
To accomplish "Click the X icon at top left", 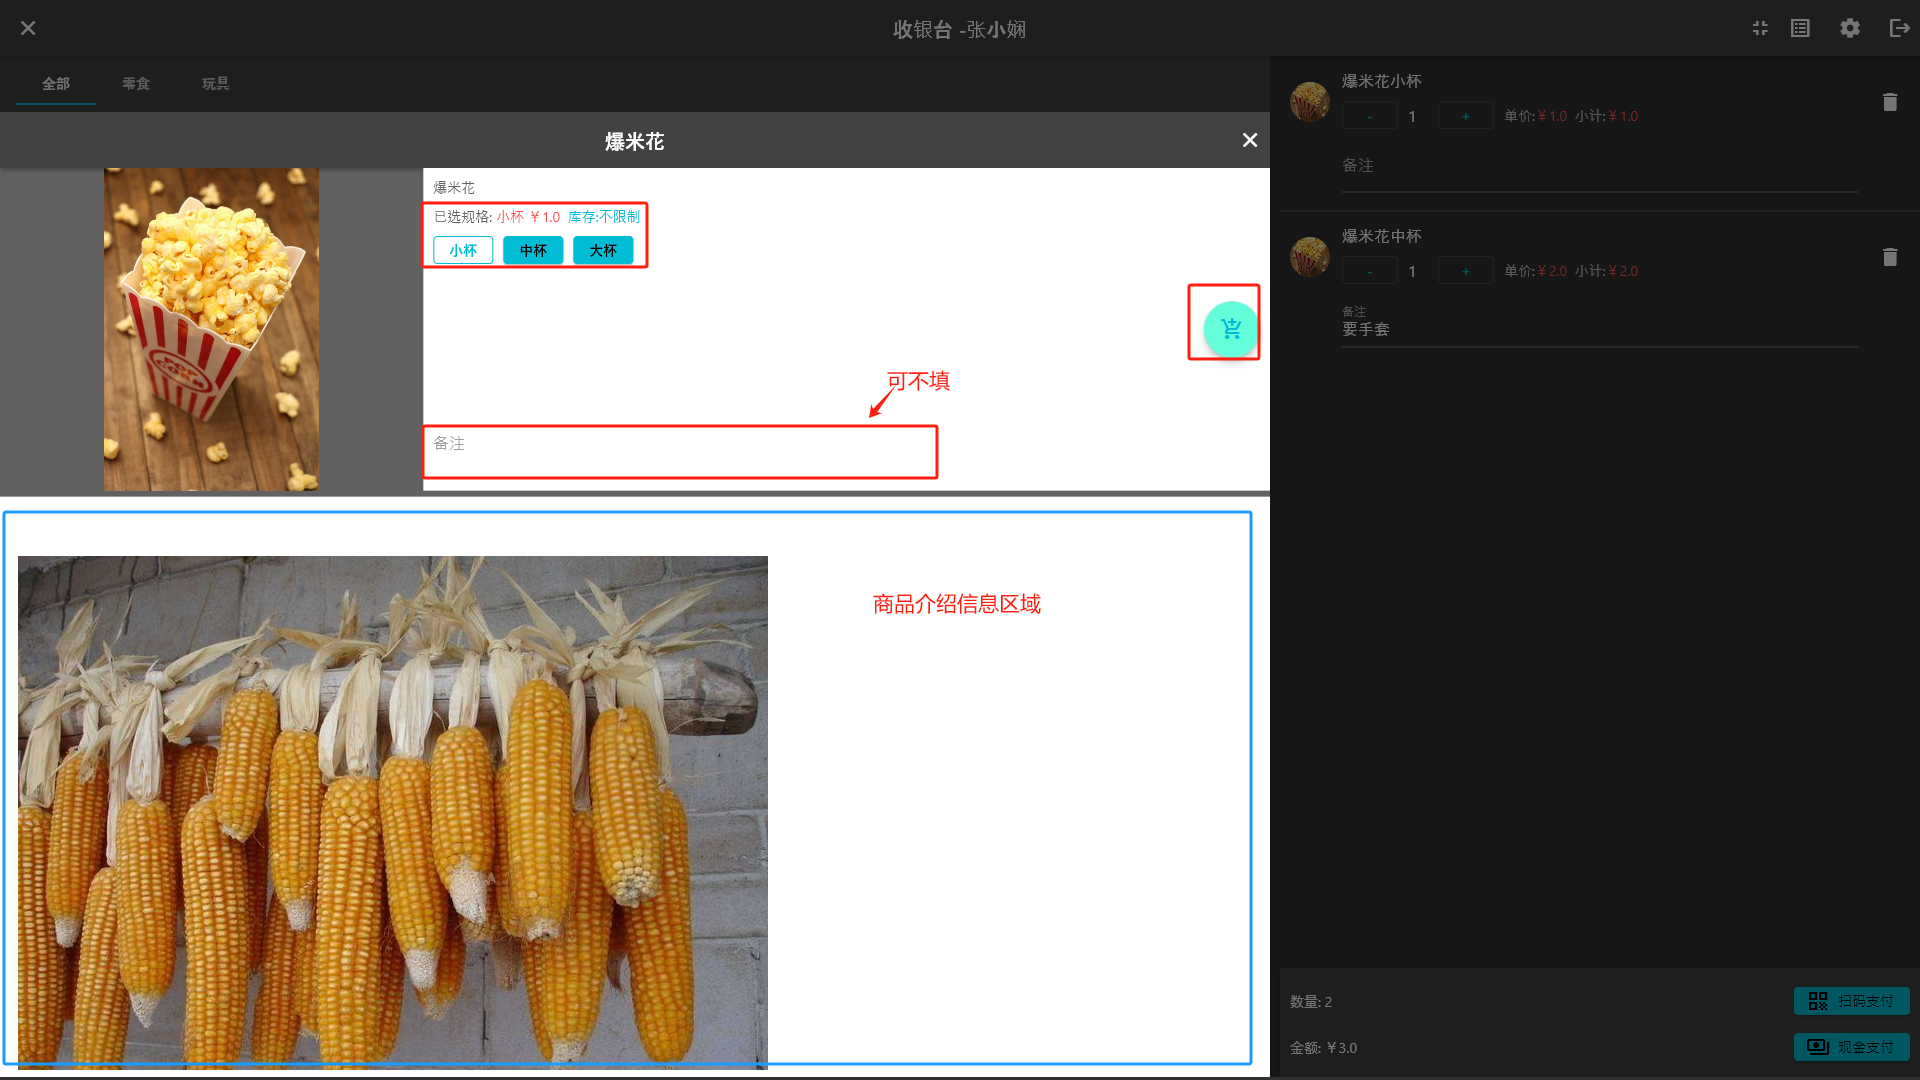I will [x=28, y=28].
